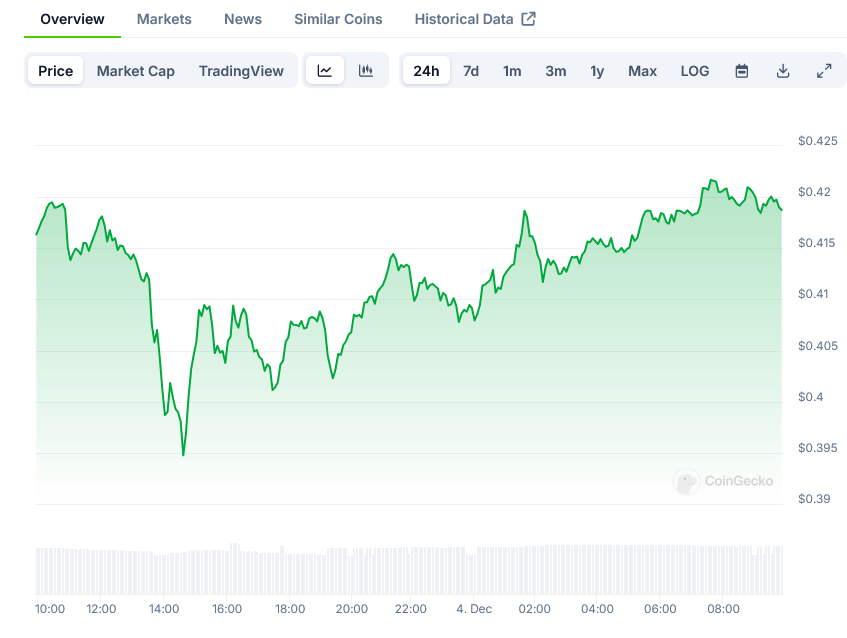Screen dimensions: 847x638
Task: Switch chart to Market Cap
Action: (136, 71)
